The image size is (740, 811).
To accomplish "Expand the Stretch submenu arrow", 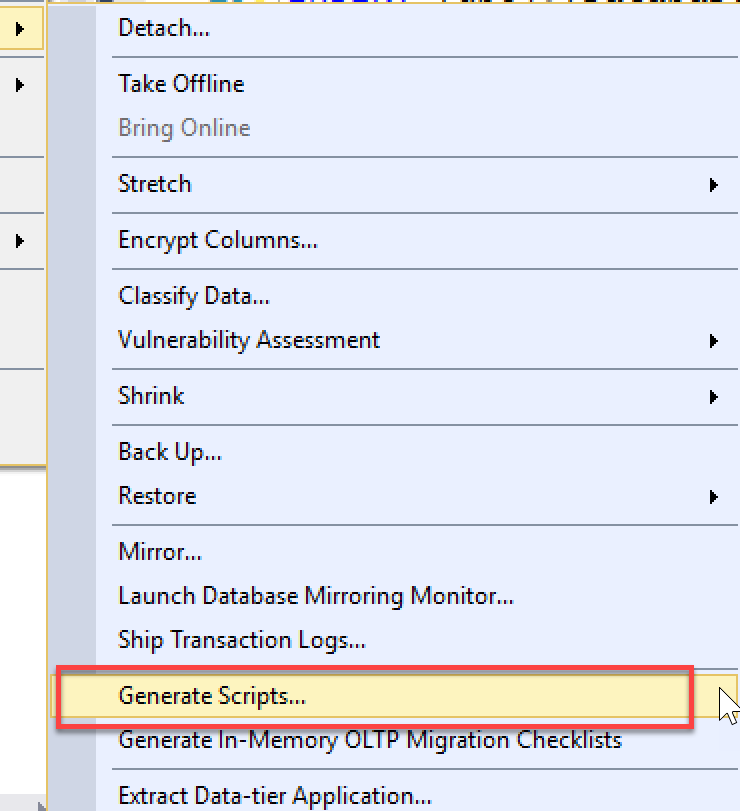I will (714, 185).
